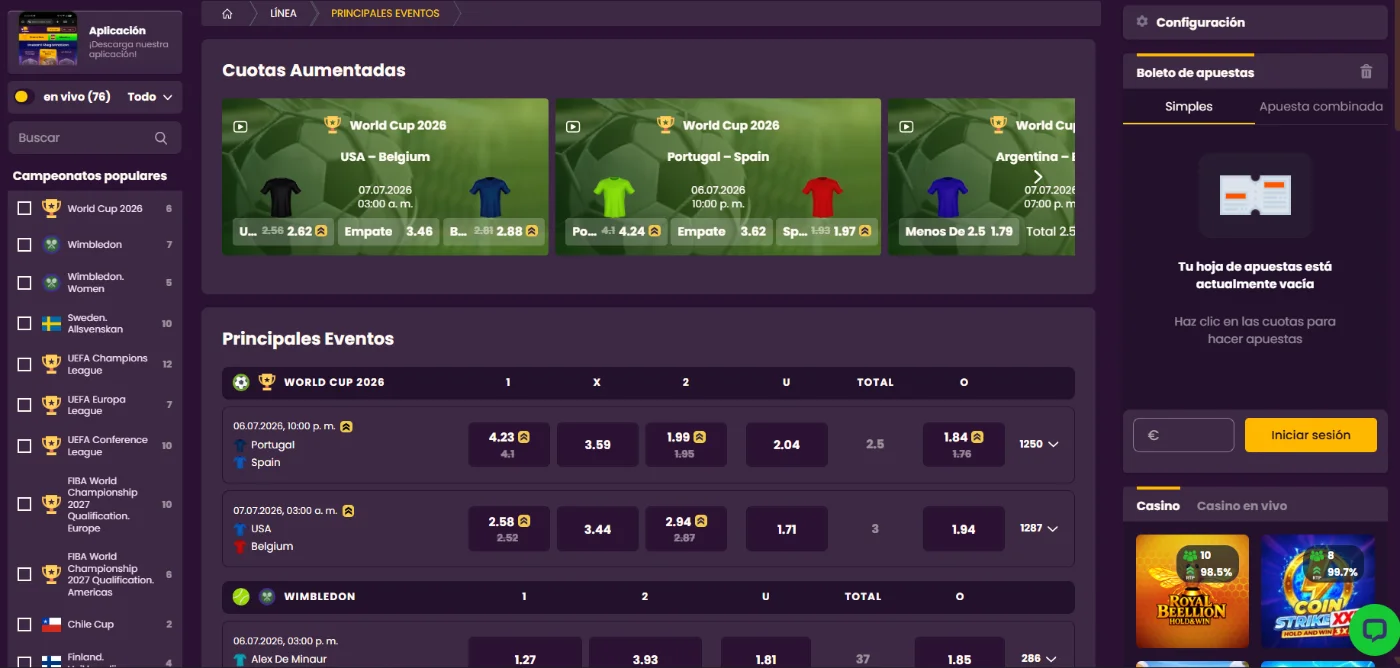Click Aplicación download banner
This screenshot has height=668, width=1400.
(95, 41)
